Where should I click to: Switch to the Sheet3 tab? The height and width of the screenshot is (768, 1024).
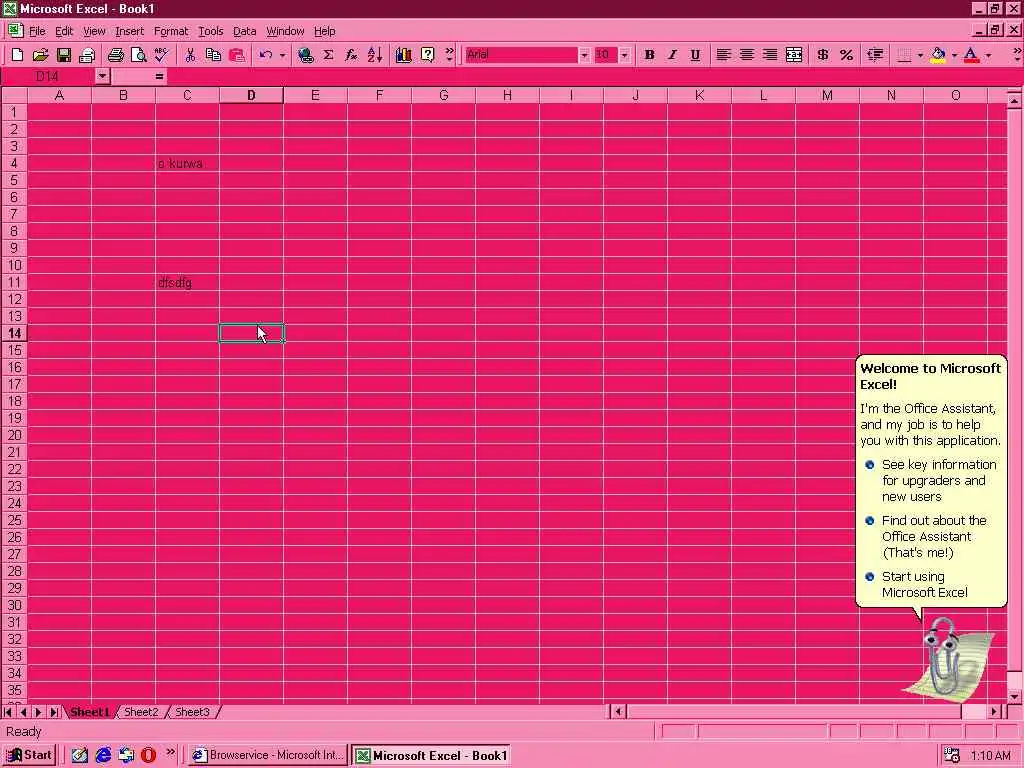tap(192, 712)
